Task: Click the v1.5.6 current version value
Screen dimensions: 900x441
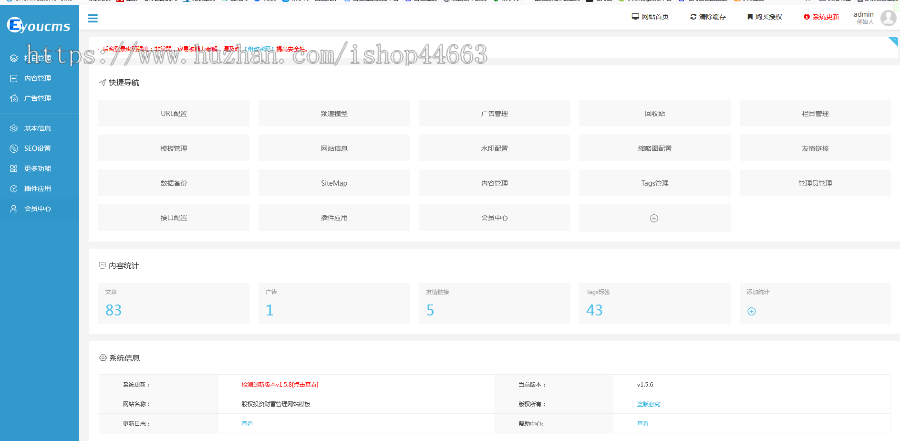Action: [x=645, y=384]
